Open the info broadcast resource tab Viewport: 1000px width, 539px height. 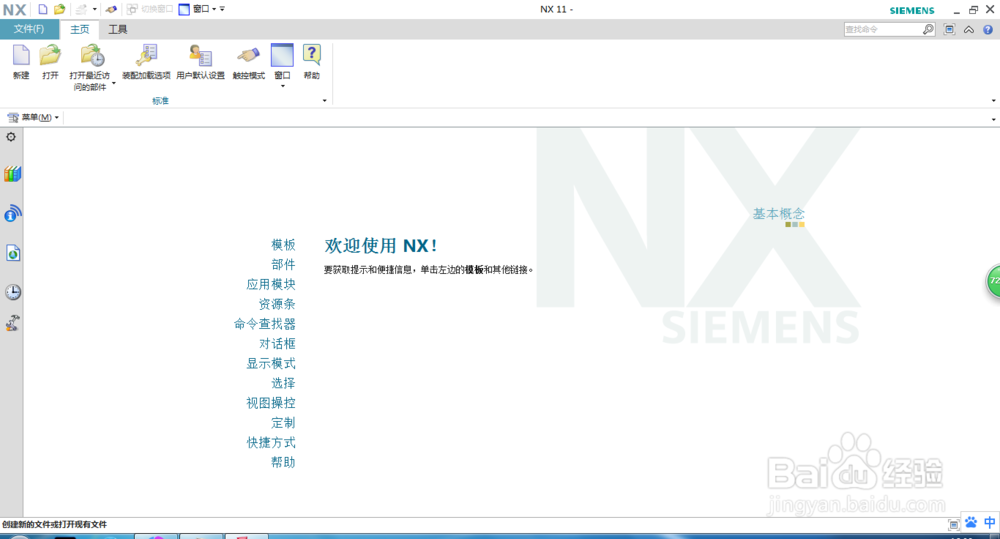(x=12, y=213)
